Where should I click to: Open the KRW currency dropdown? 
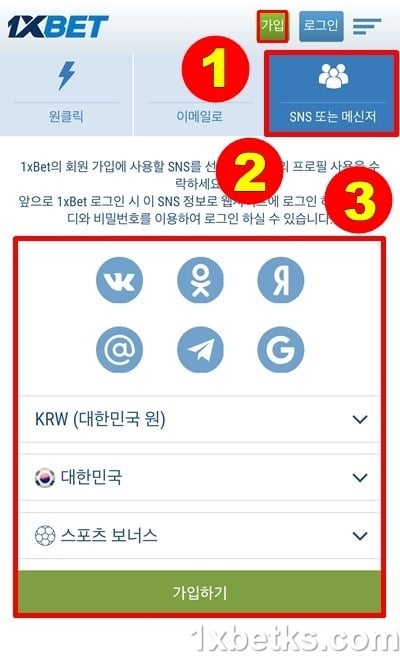pyautogui.click(x=200, y=419)
